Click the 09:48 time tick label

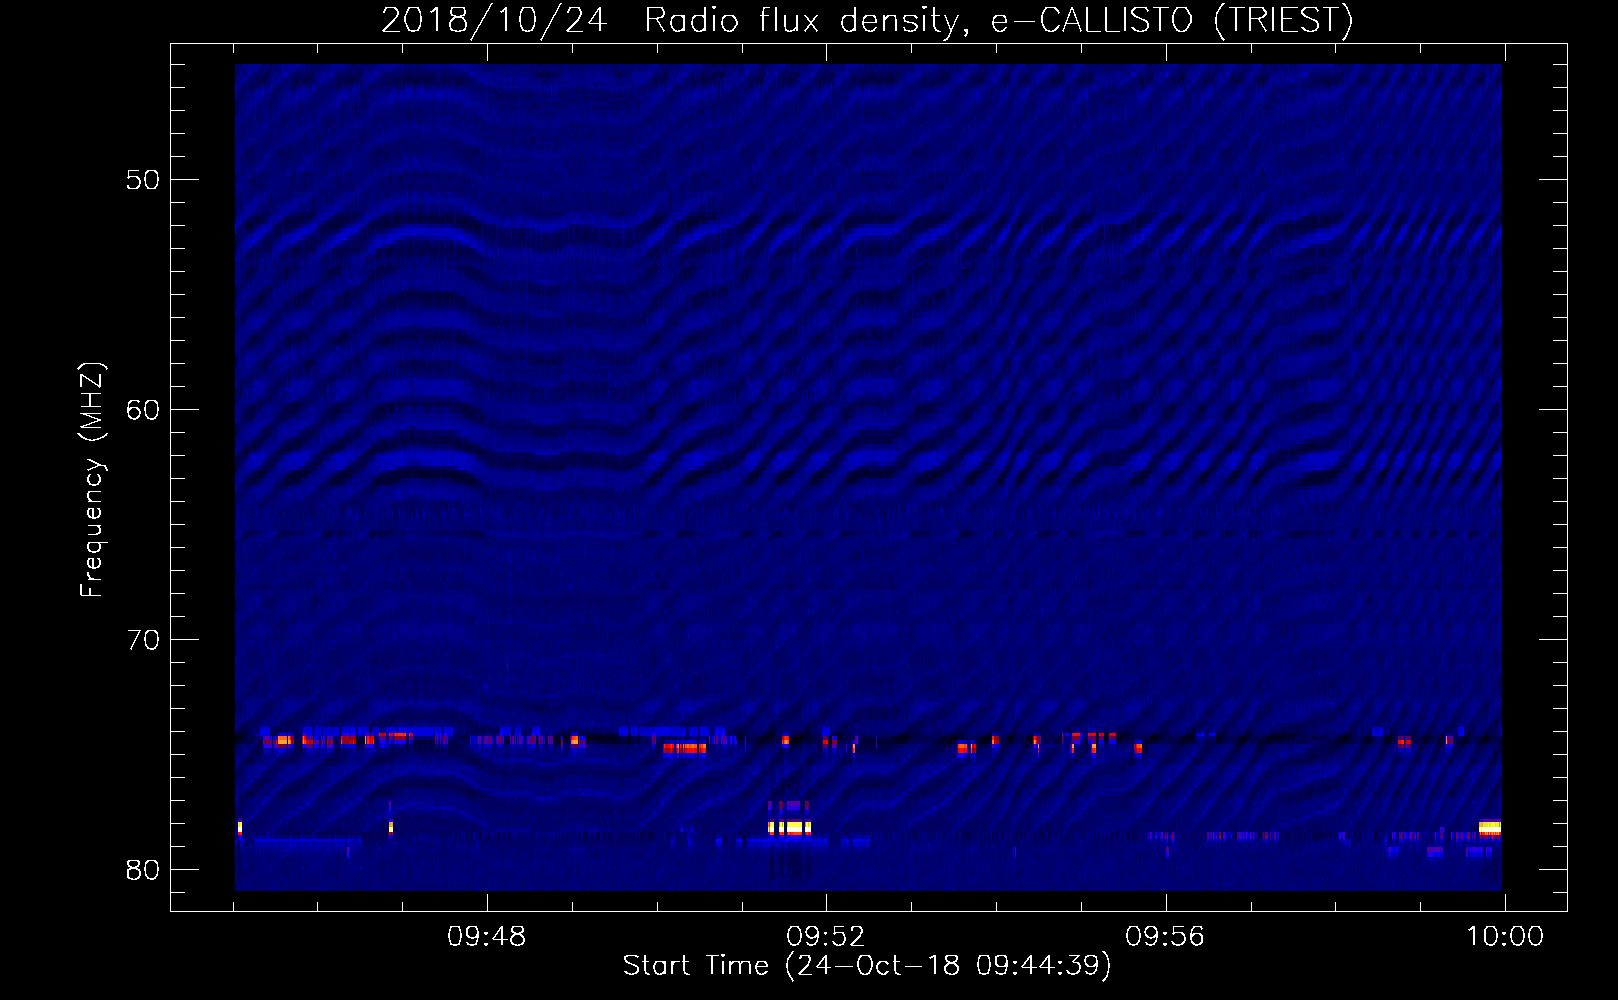(486, 937)
